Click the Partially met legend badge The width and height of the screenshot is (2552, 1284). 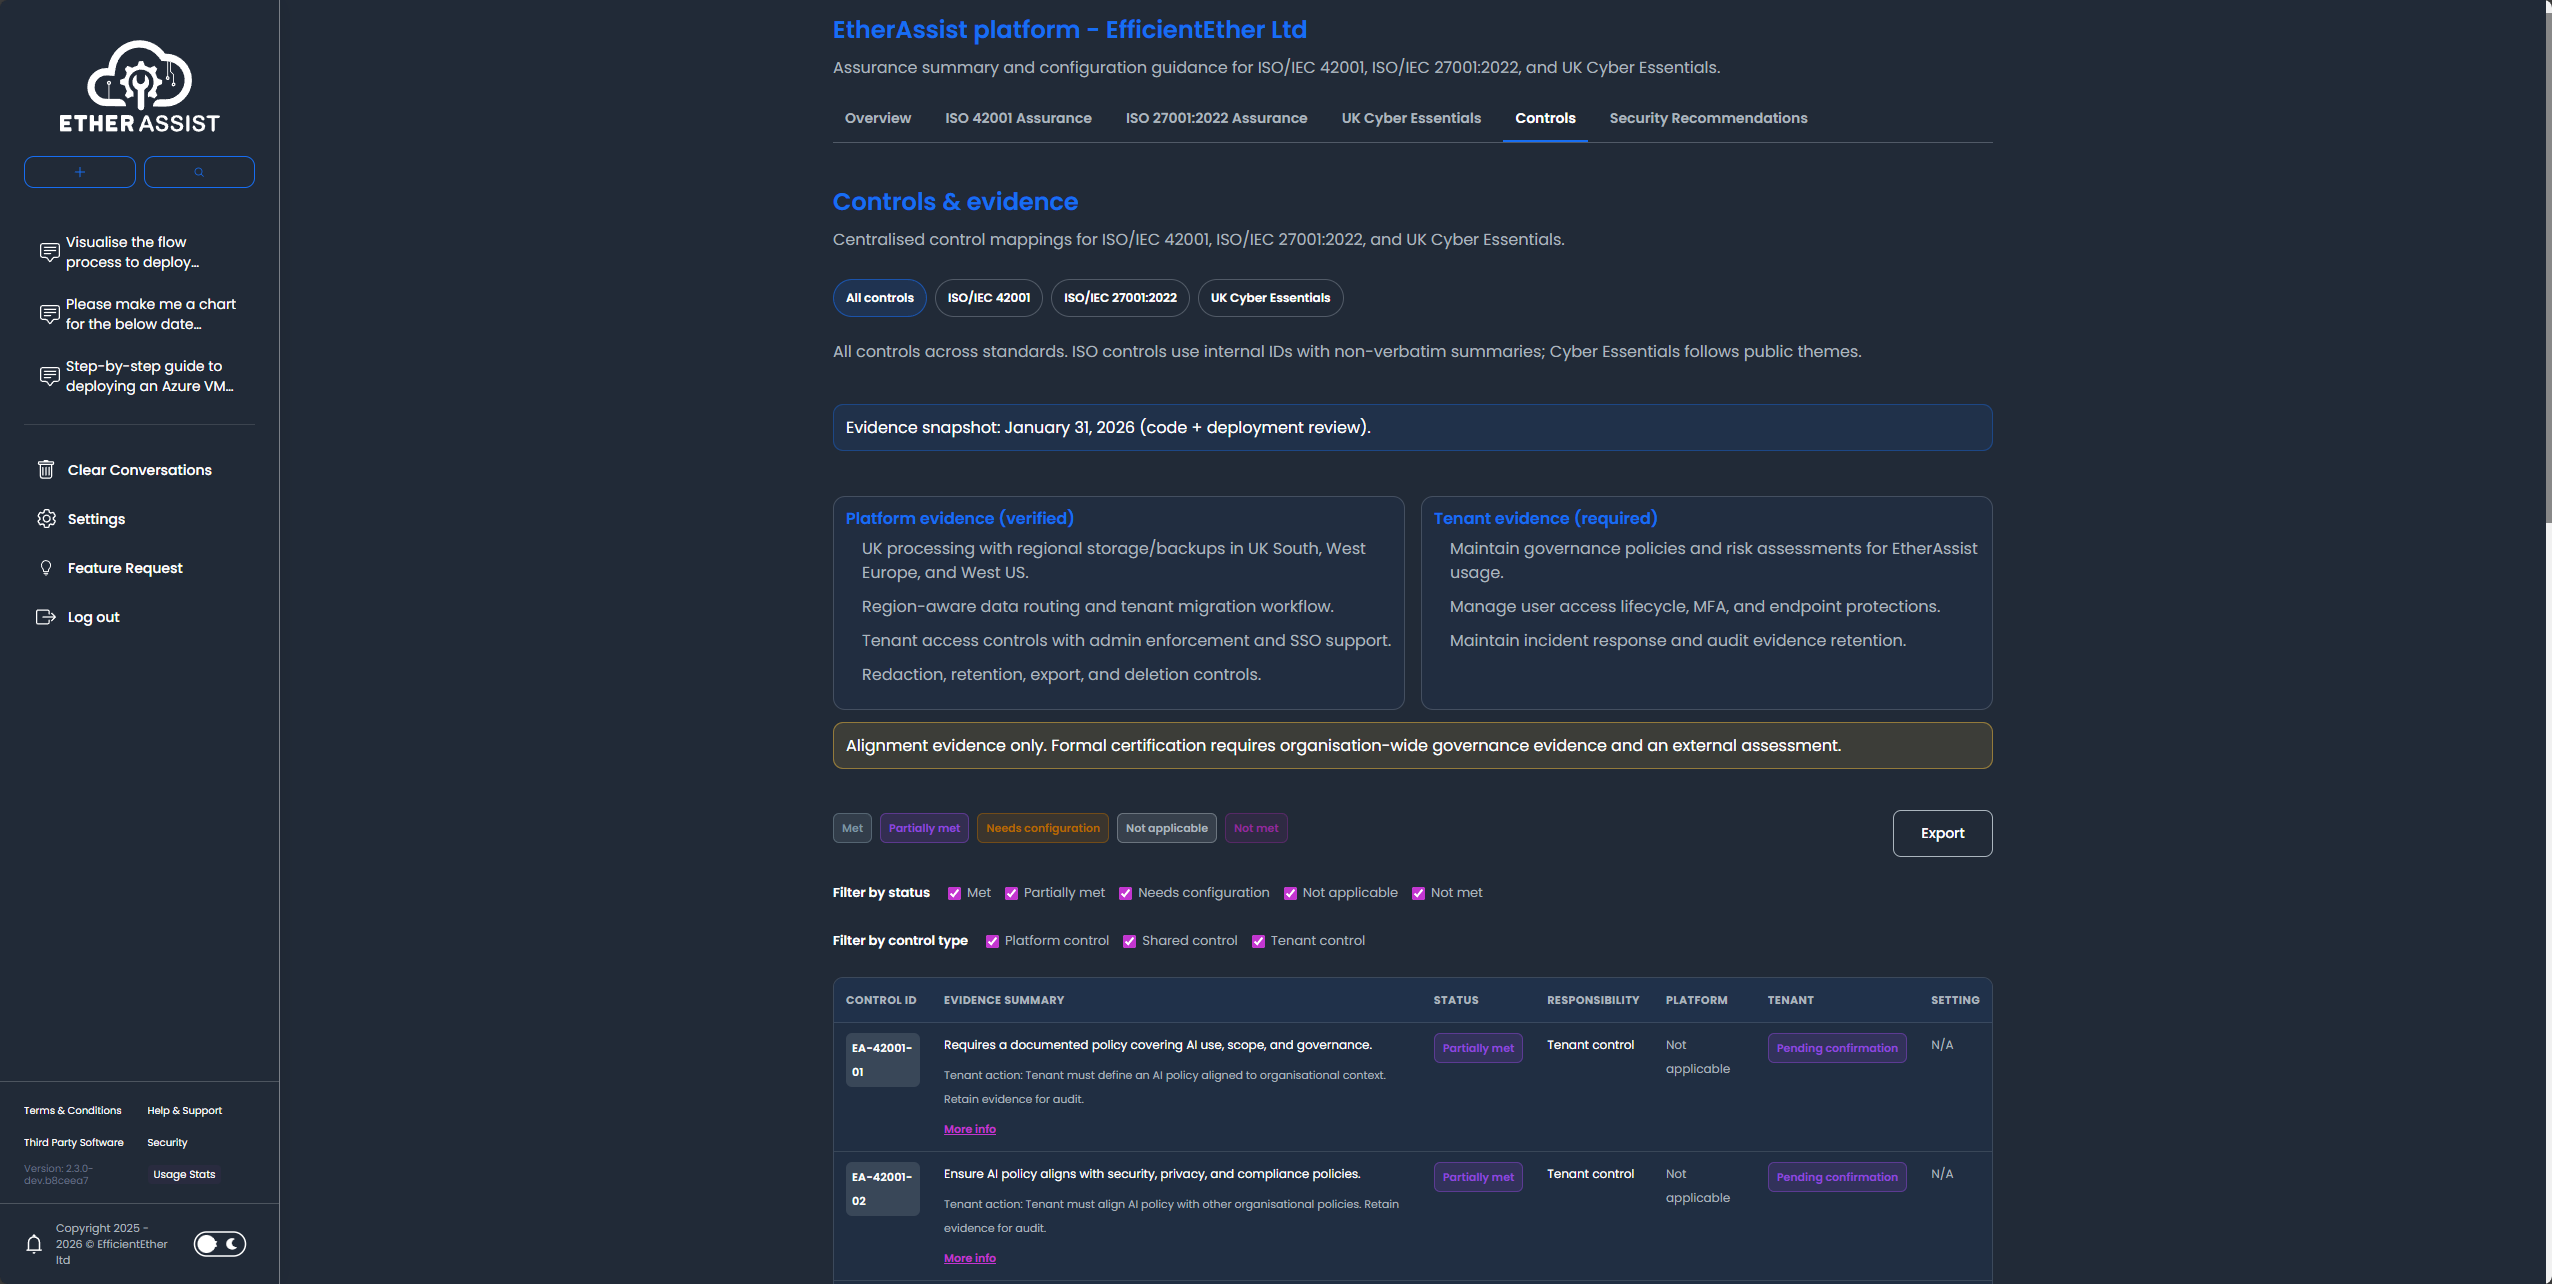click(924, 828)
